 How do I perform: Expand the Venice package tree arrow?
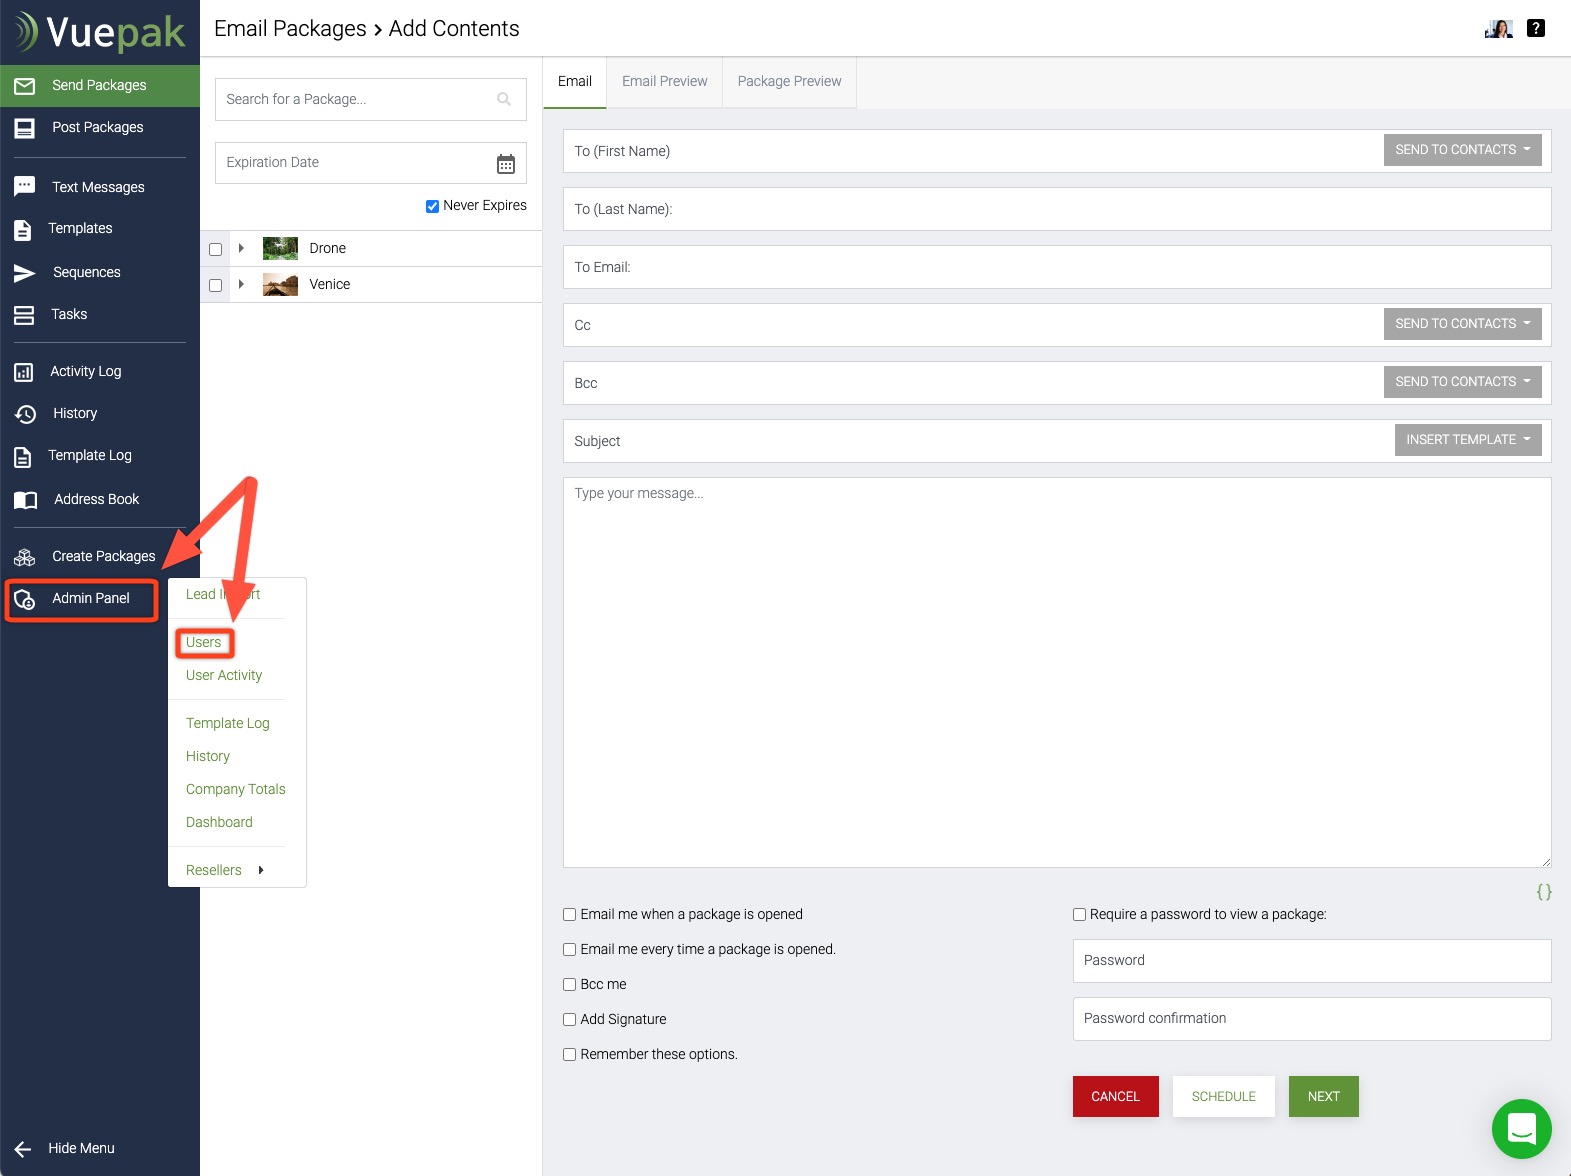(241, 285)
